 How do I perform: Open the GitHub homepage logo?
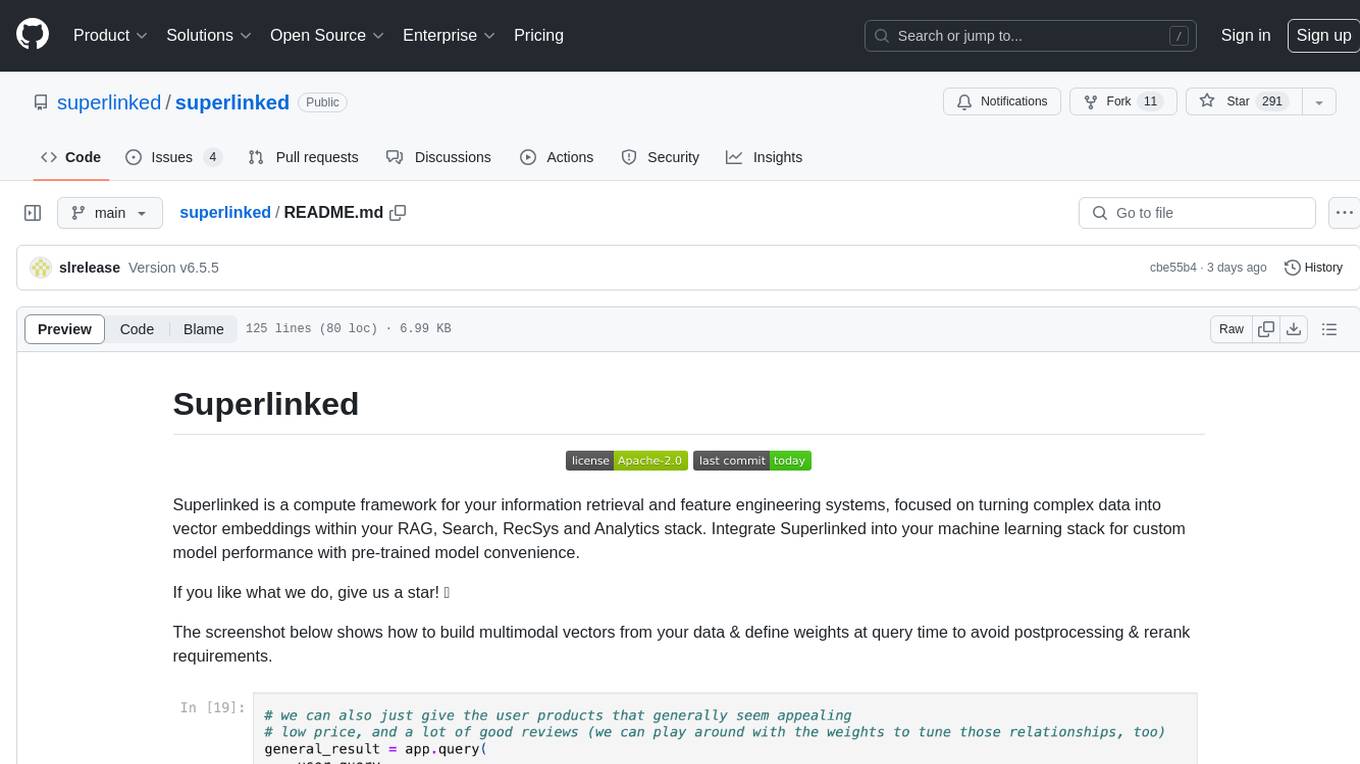[x=32, y=35]
